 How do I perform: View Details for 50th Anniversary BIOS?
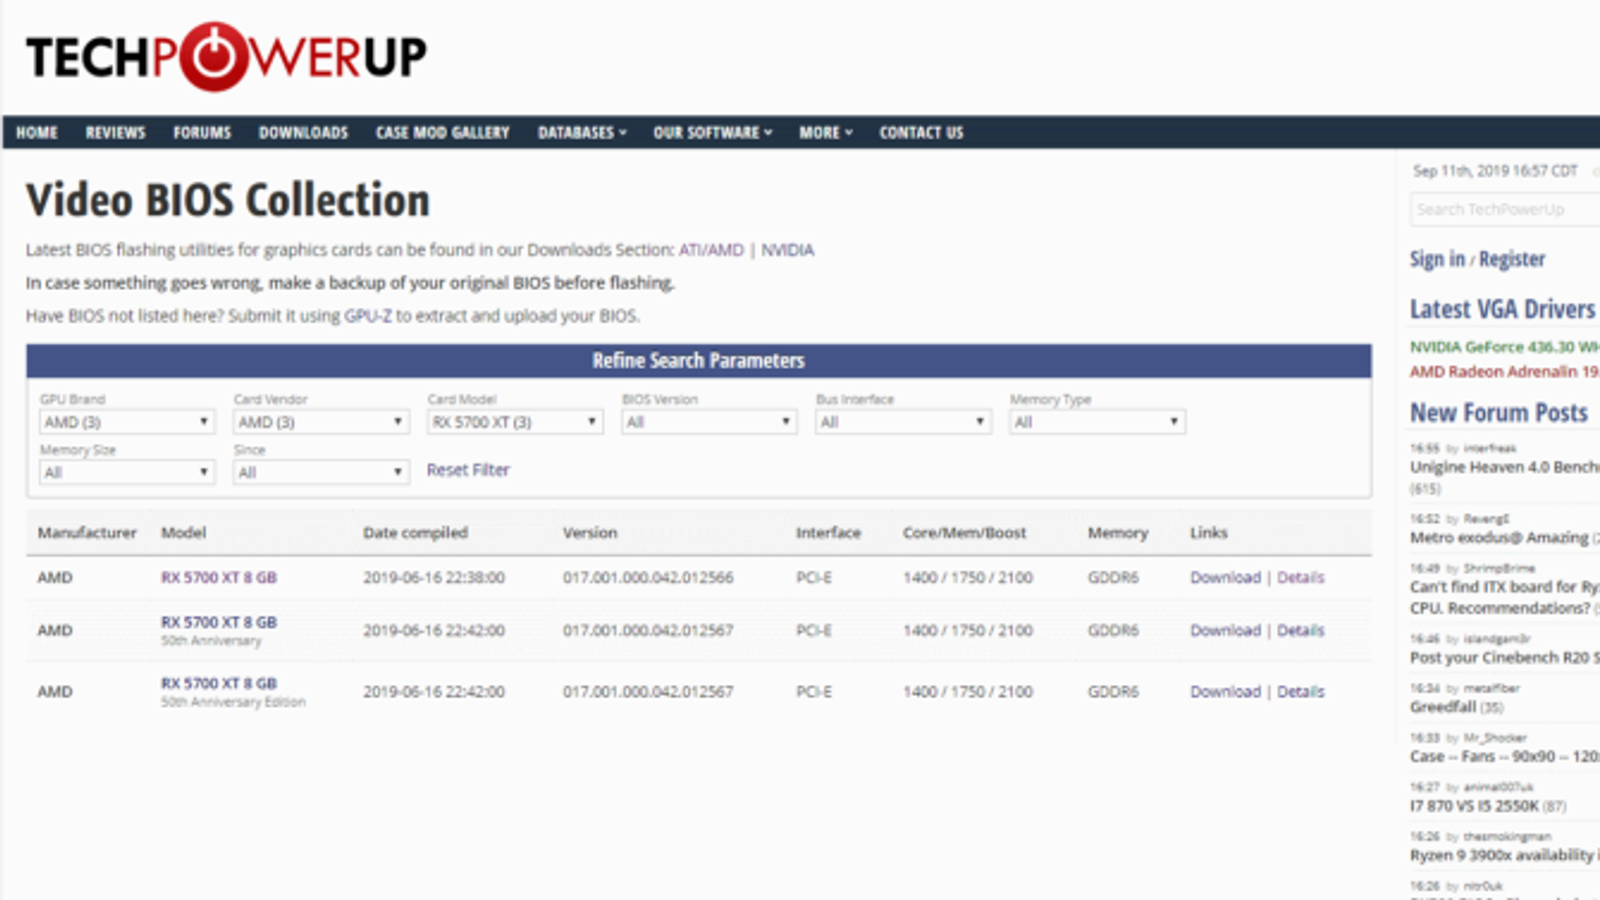click(1300, 631)
